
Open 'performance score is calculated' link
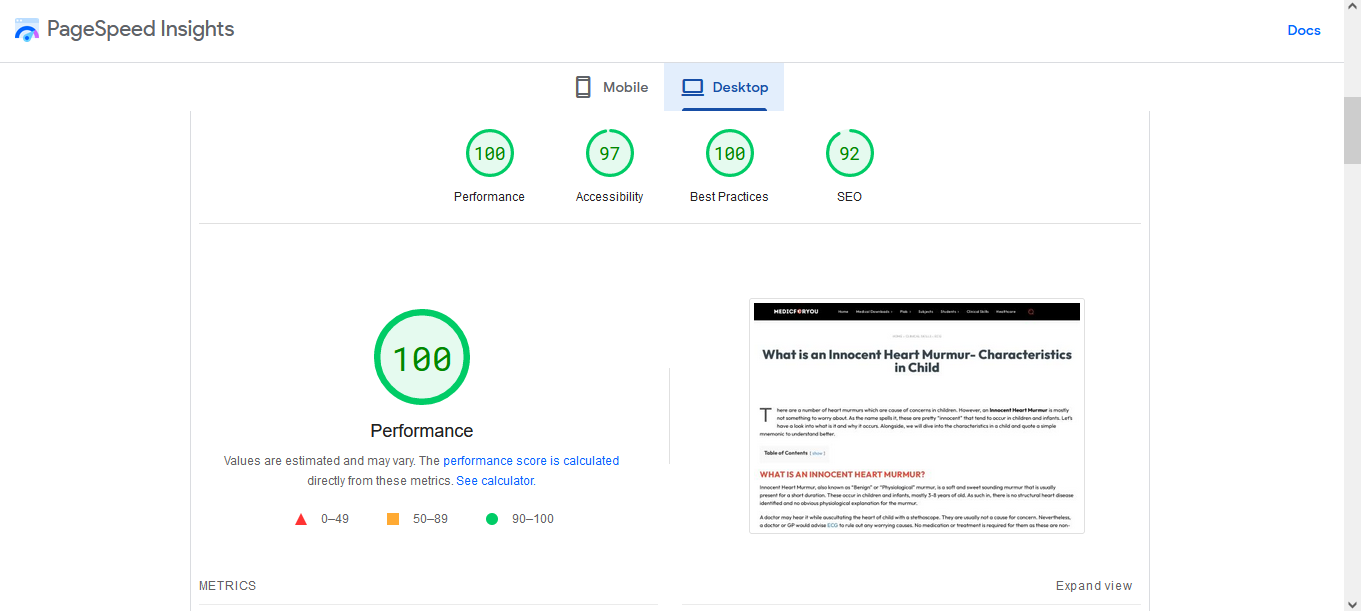531,461
